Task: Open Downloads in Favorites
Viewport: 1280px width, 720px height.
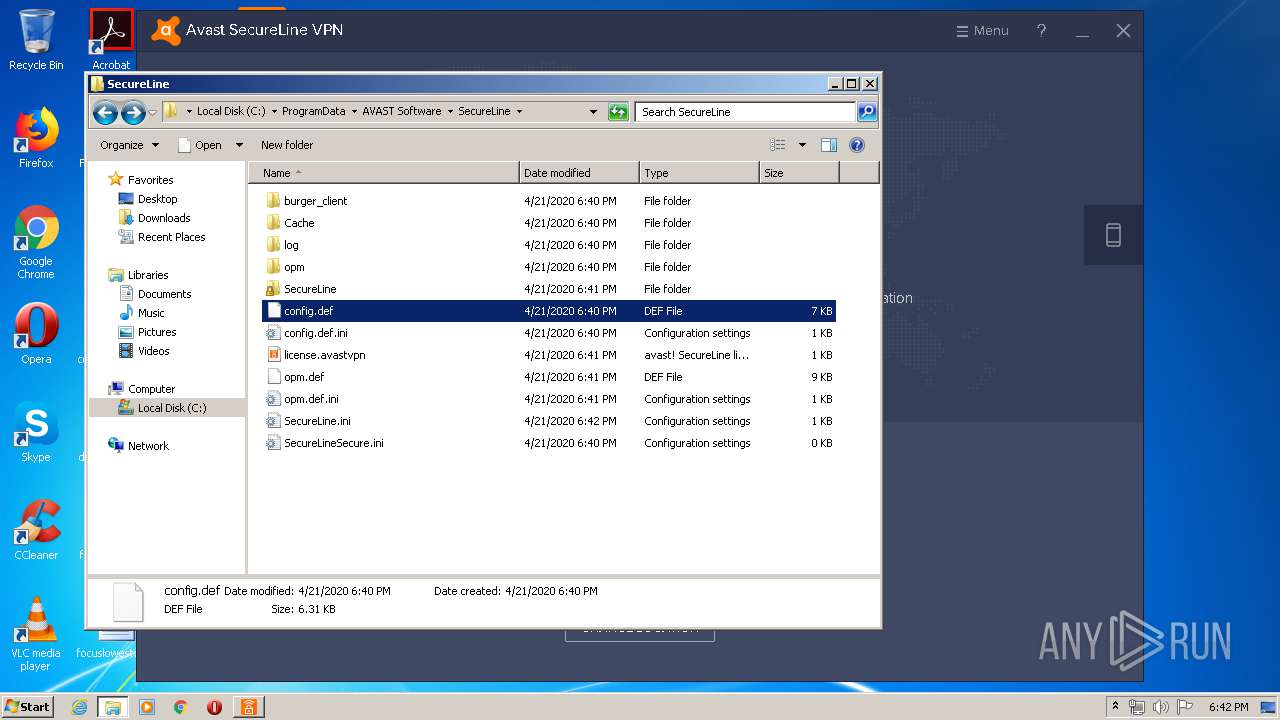Action: tap(164, 218)
